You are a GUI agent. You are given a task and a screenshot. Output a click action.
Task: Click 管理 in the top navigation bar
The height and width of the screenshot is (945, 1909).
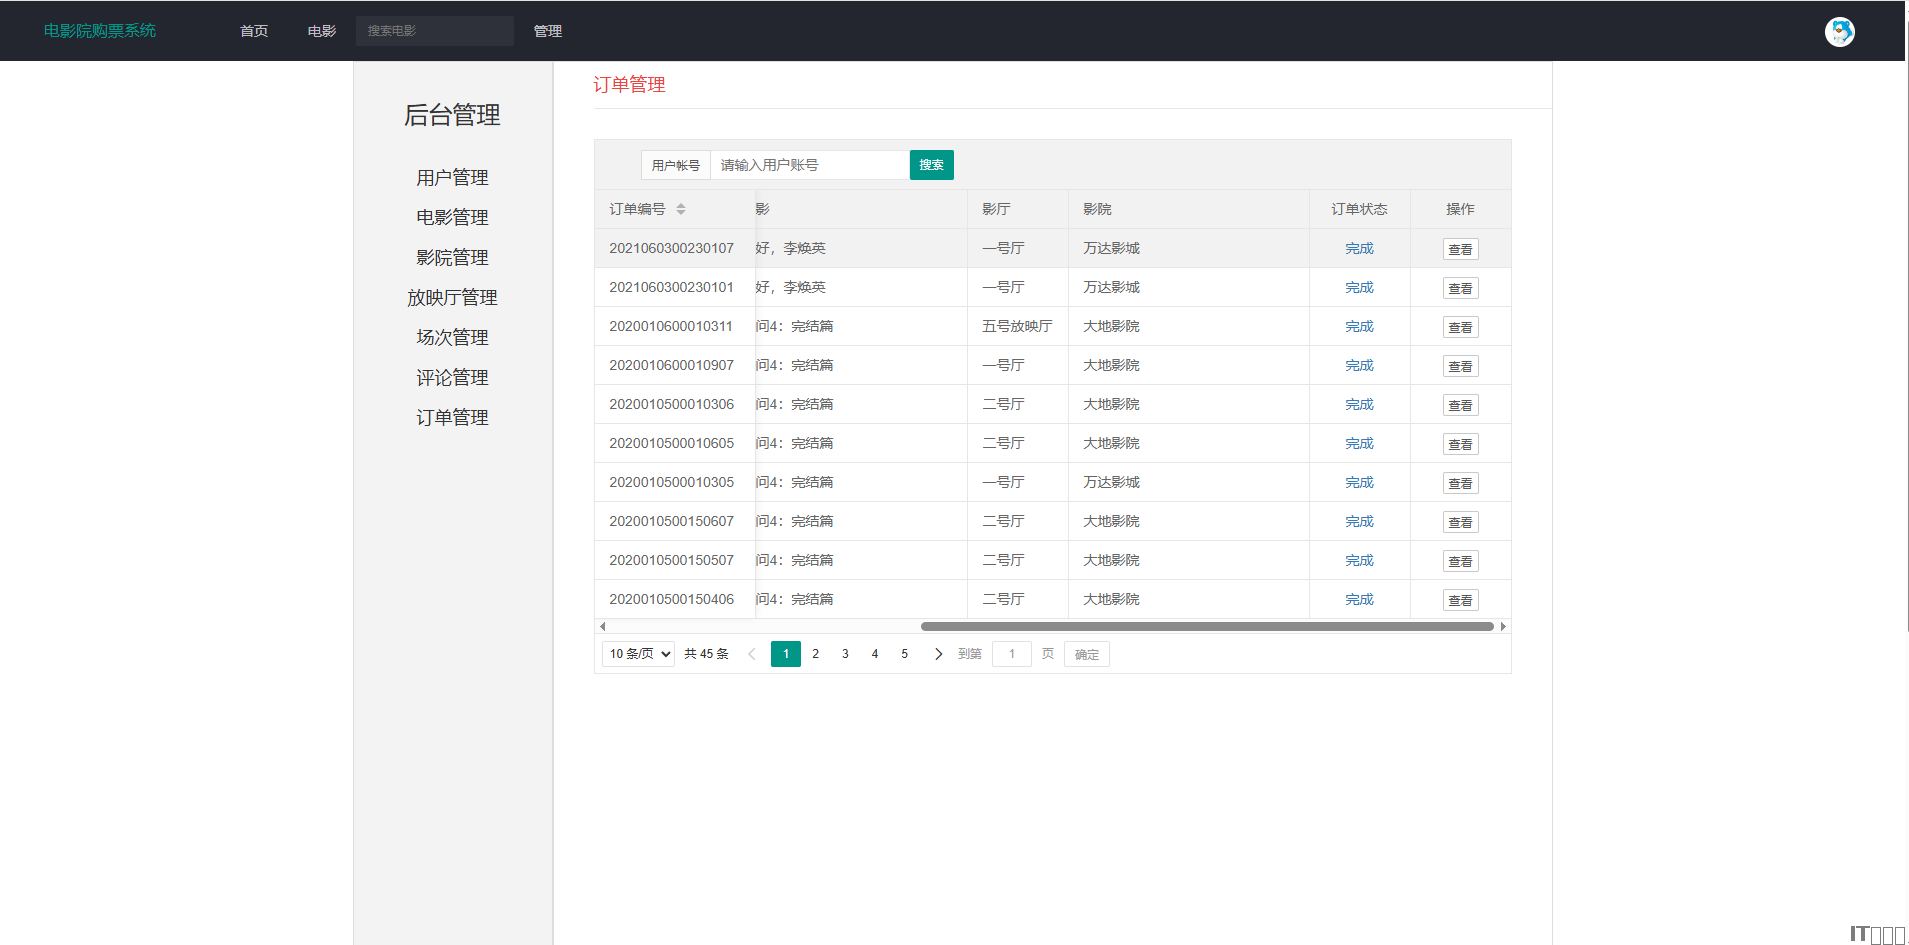pyautogui.click(x=547, y=31)
